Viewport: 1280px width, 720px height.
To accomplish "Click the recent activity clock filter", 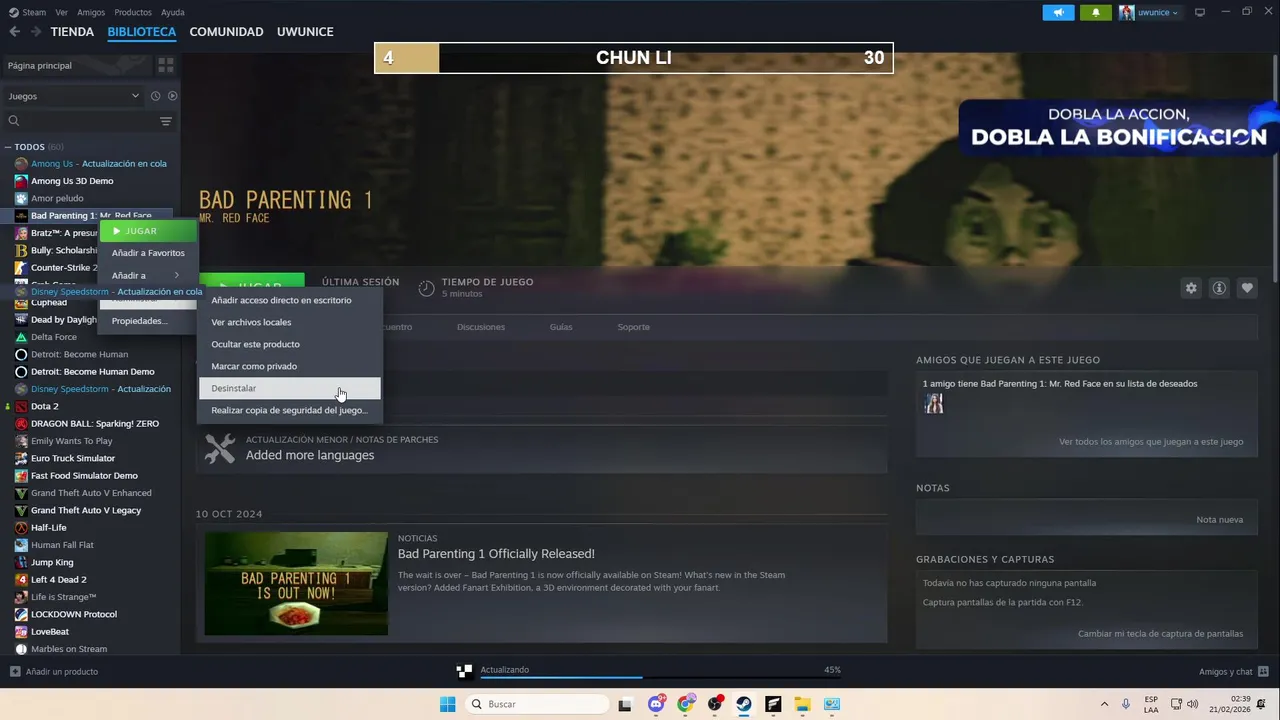I will tap(155, 96).
